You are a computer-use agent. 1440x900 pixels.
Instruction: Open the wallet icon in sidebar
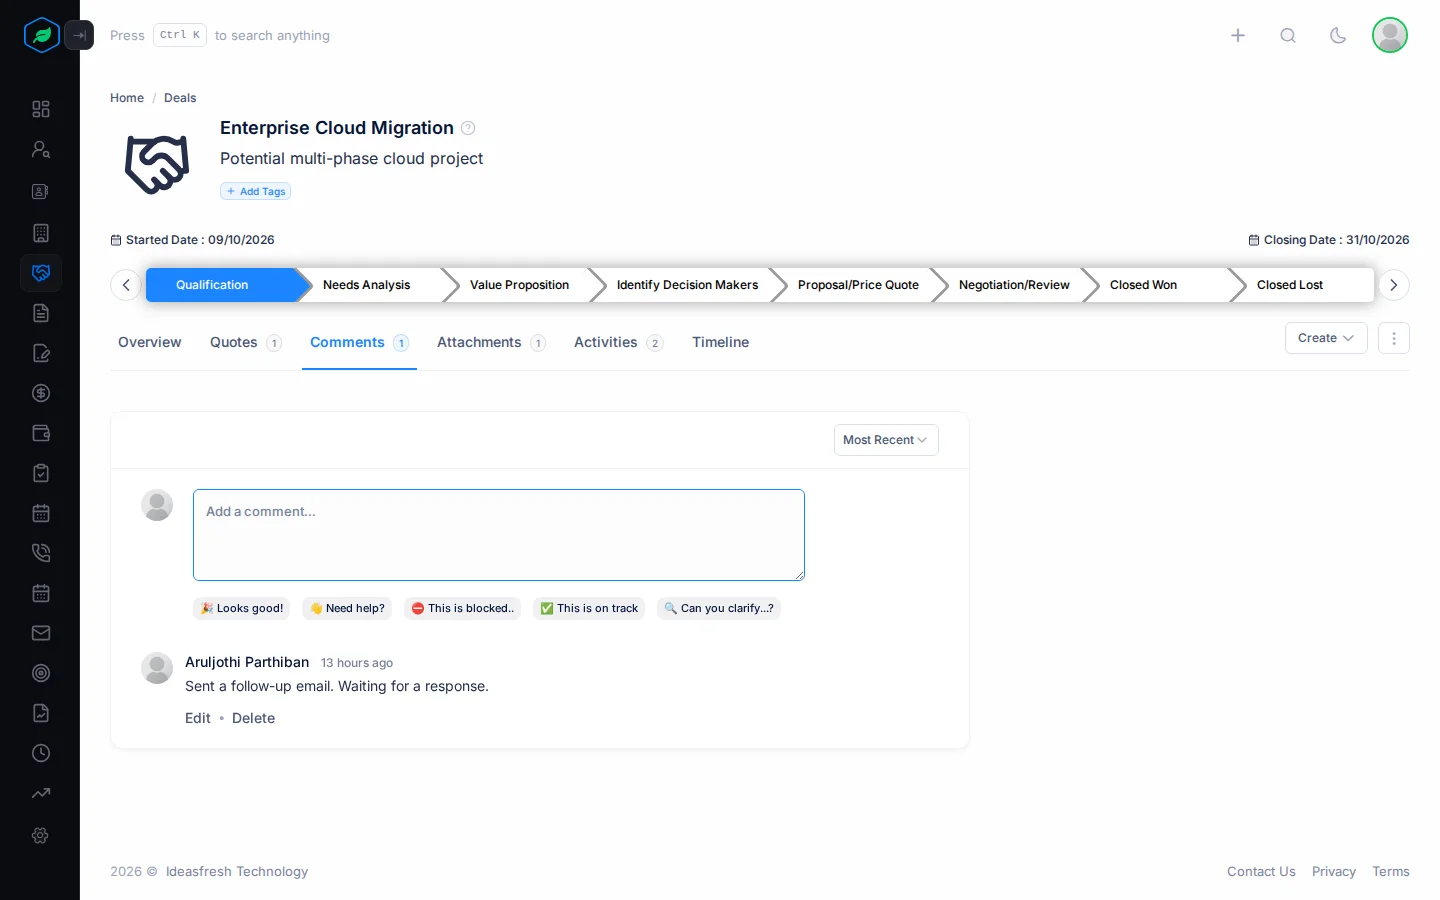click(x=41, y=433)
